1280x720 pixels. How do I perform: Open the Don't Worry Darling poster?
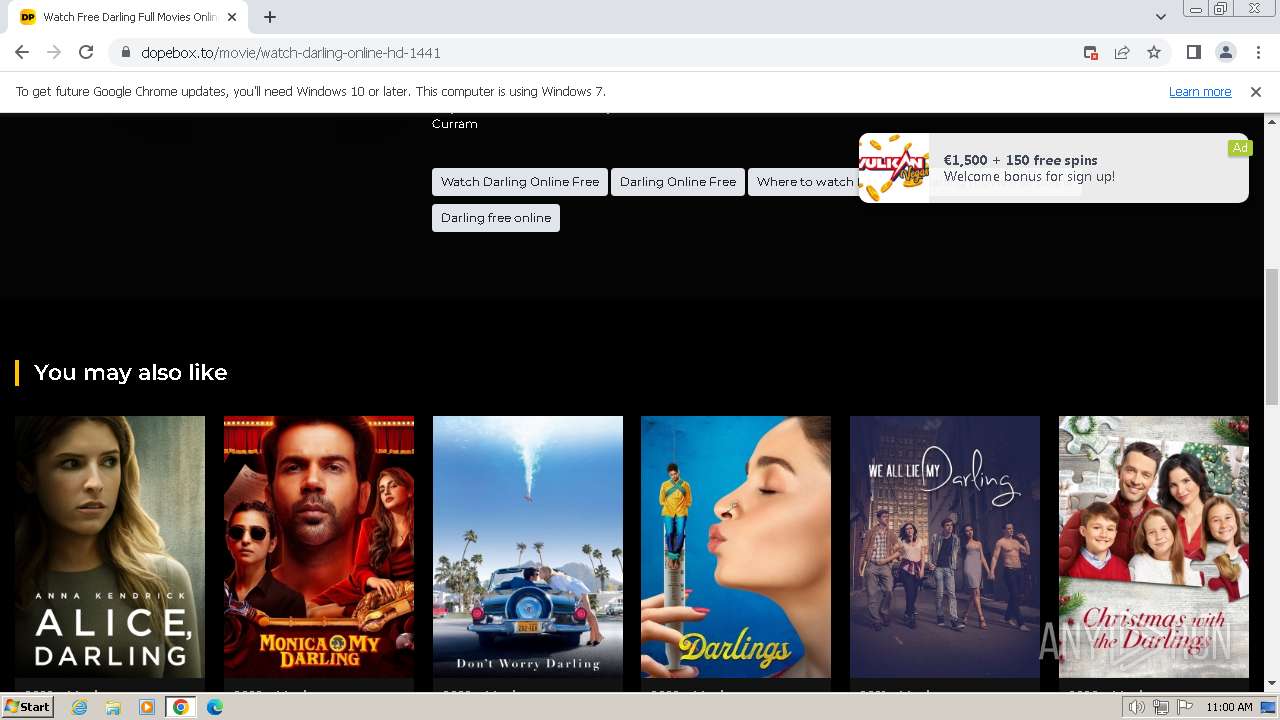pyautogui.click(x=528, y=547)
